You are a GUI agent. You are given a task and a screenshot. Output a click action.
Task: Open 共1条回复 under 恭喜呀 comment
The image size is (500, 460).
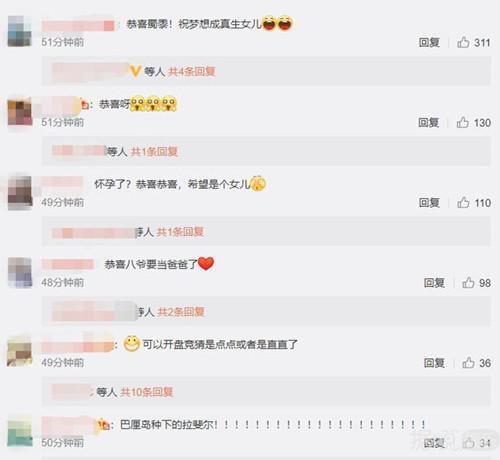tap(154, 152)
